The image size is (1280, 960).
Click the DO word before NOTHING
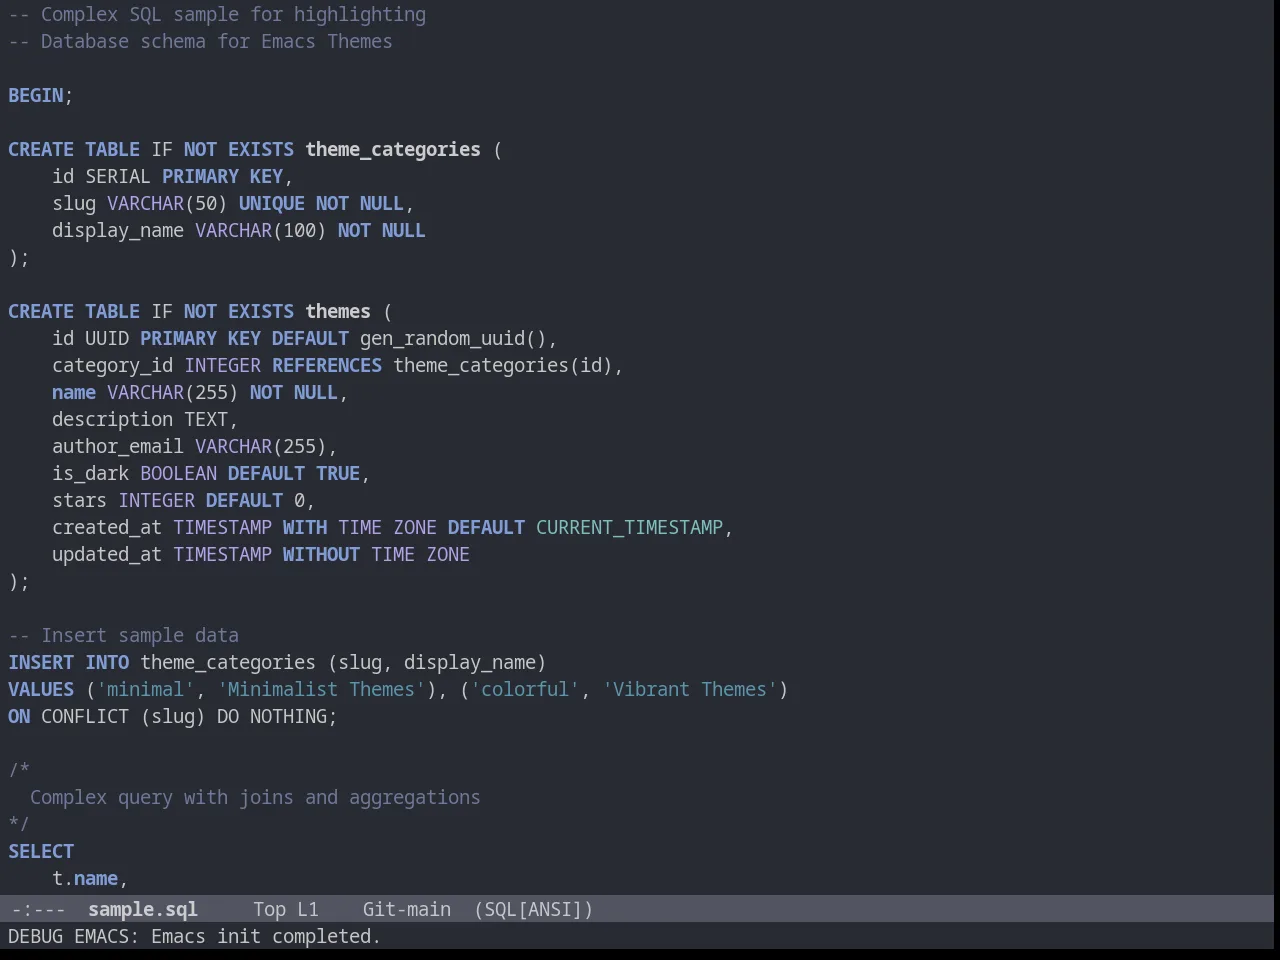[x=228, y=716]
